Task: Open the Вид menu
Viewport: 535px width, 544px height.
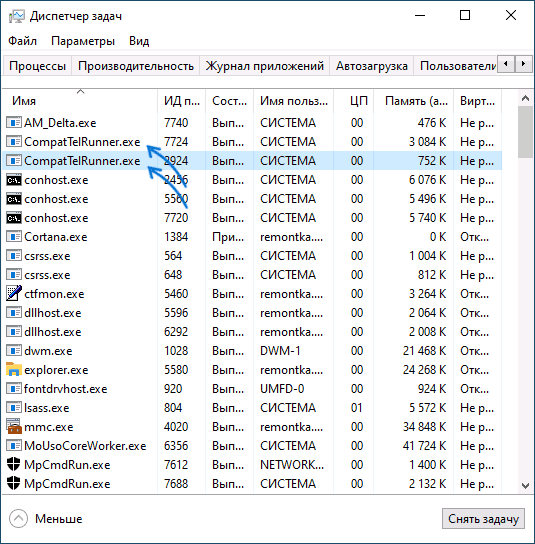Action: pos(139,41)
